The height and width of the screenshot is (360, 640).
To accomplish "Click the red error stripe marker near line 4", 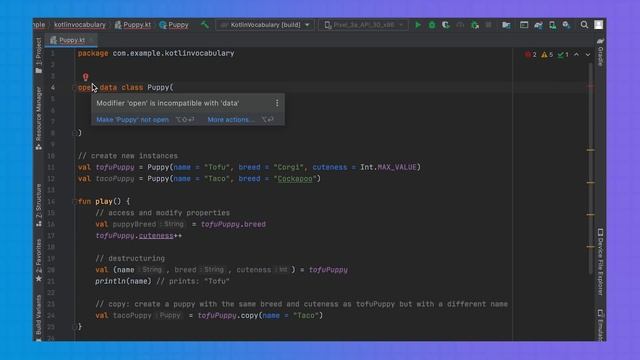I will [x=590, y=86].
